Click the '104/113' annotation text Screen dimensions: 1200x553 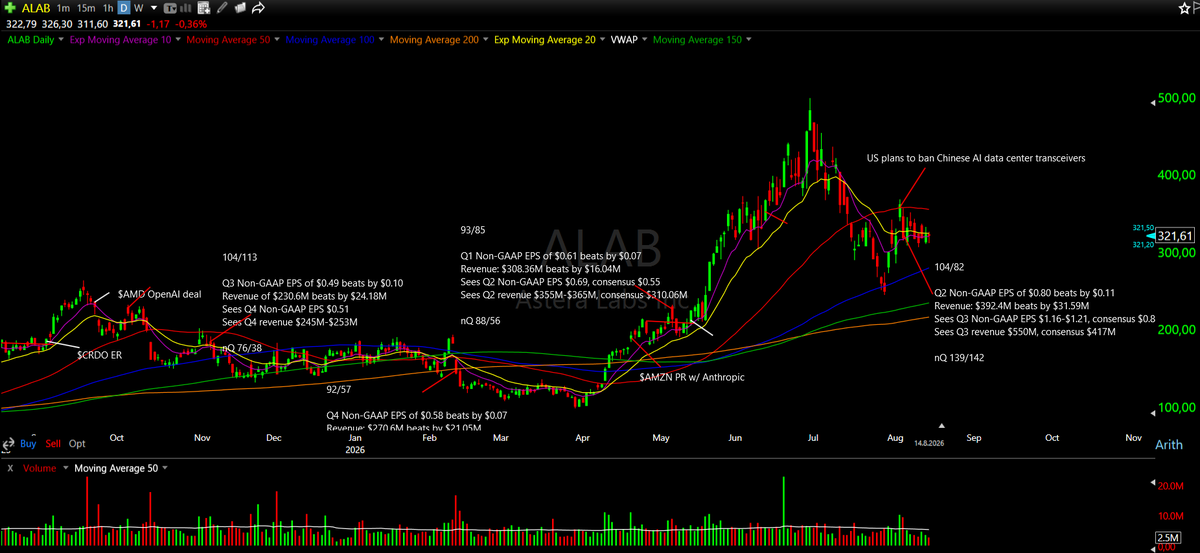tap(240, 257)
